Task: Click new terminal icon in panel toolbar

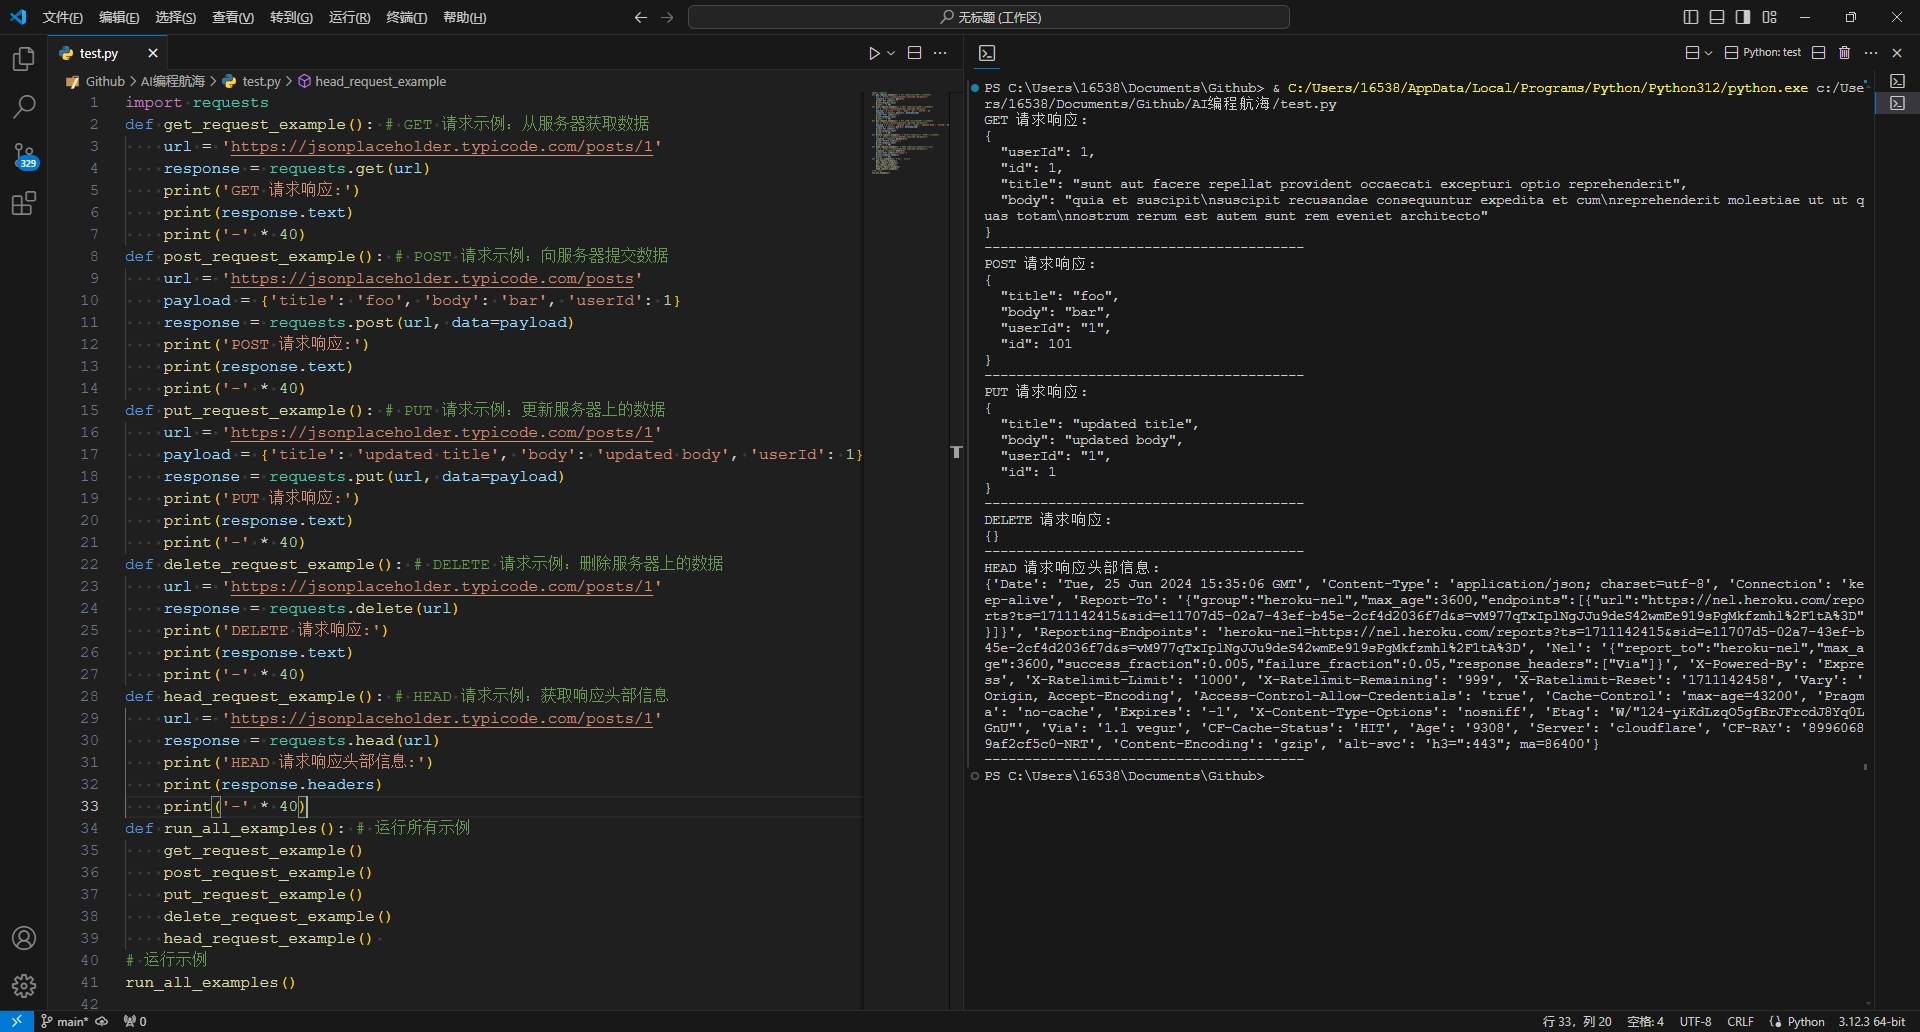Action: (1692, 53)
